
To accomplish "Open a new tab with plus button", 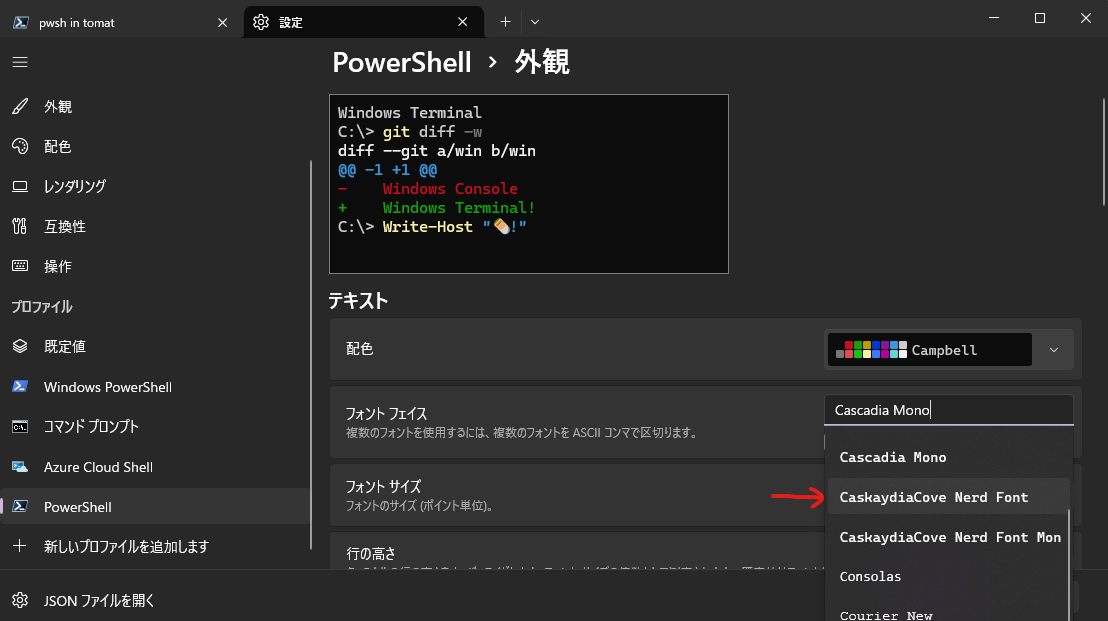I will [x=505, y=22].
